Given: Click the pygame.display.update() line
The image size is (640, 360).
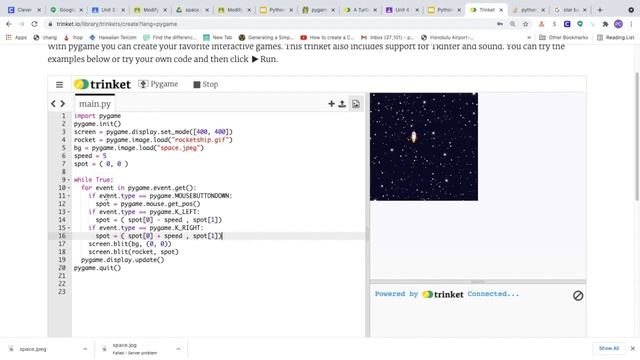Looking at the screenshot, I should coord(122,260).
